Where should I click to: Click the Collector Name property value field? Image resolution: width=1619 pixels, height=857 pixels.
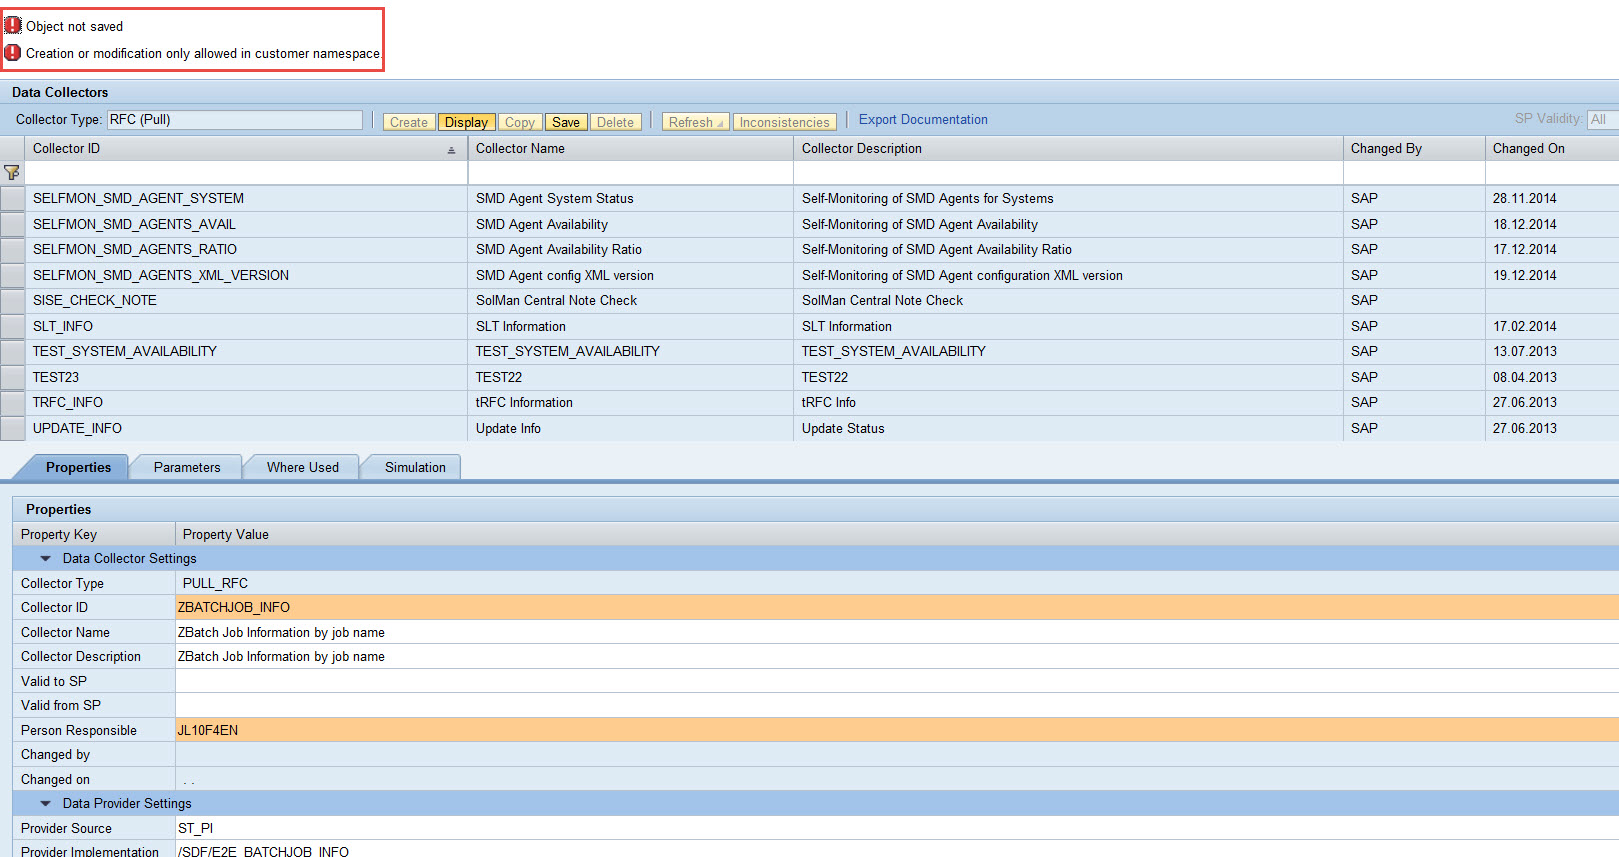pyautogui.click(x=897, y=632)
